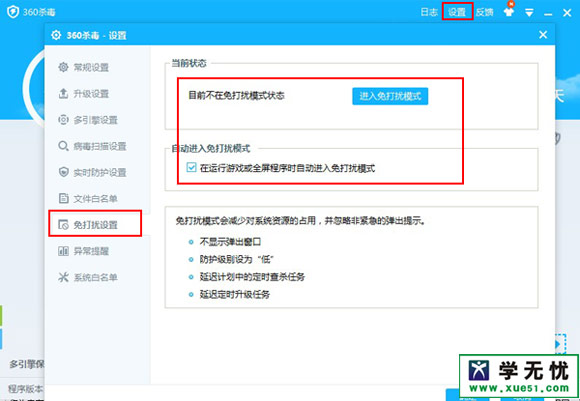Click the 异常提醒 chart icon
This screenshot has width=580, height=401.
(63, 251)
